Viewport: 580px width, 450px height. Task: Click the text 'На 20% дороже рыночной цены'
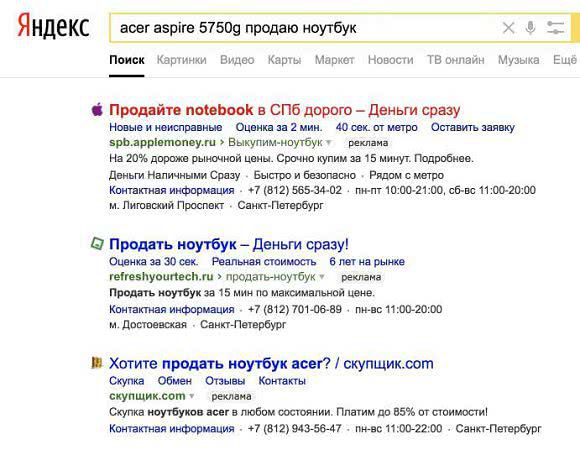[x=190, y=159]
